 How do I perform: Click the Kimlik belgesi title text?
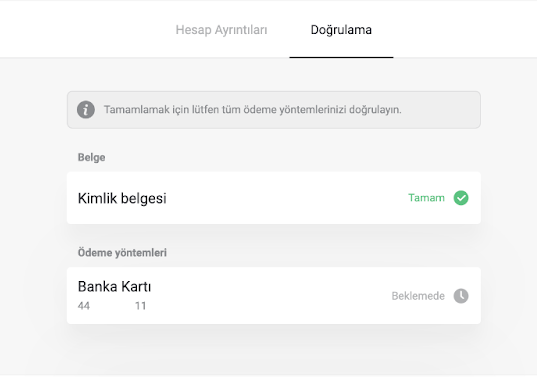click(x=122, y=198)
